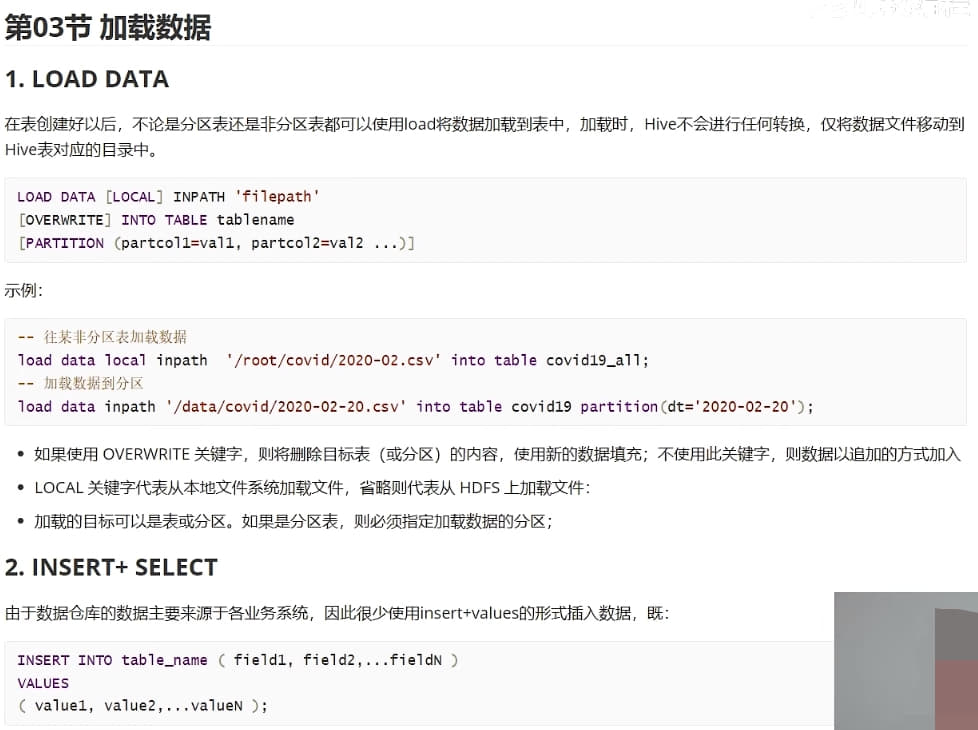Click the "1. LOAD DATA" section heading
The width and height of the screenshot is (978, 730).
click(x=87, y=79)
